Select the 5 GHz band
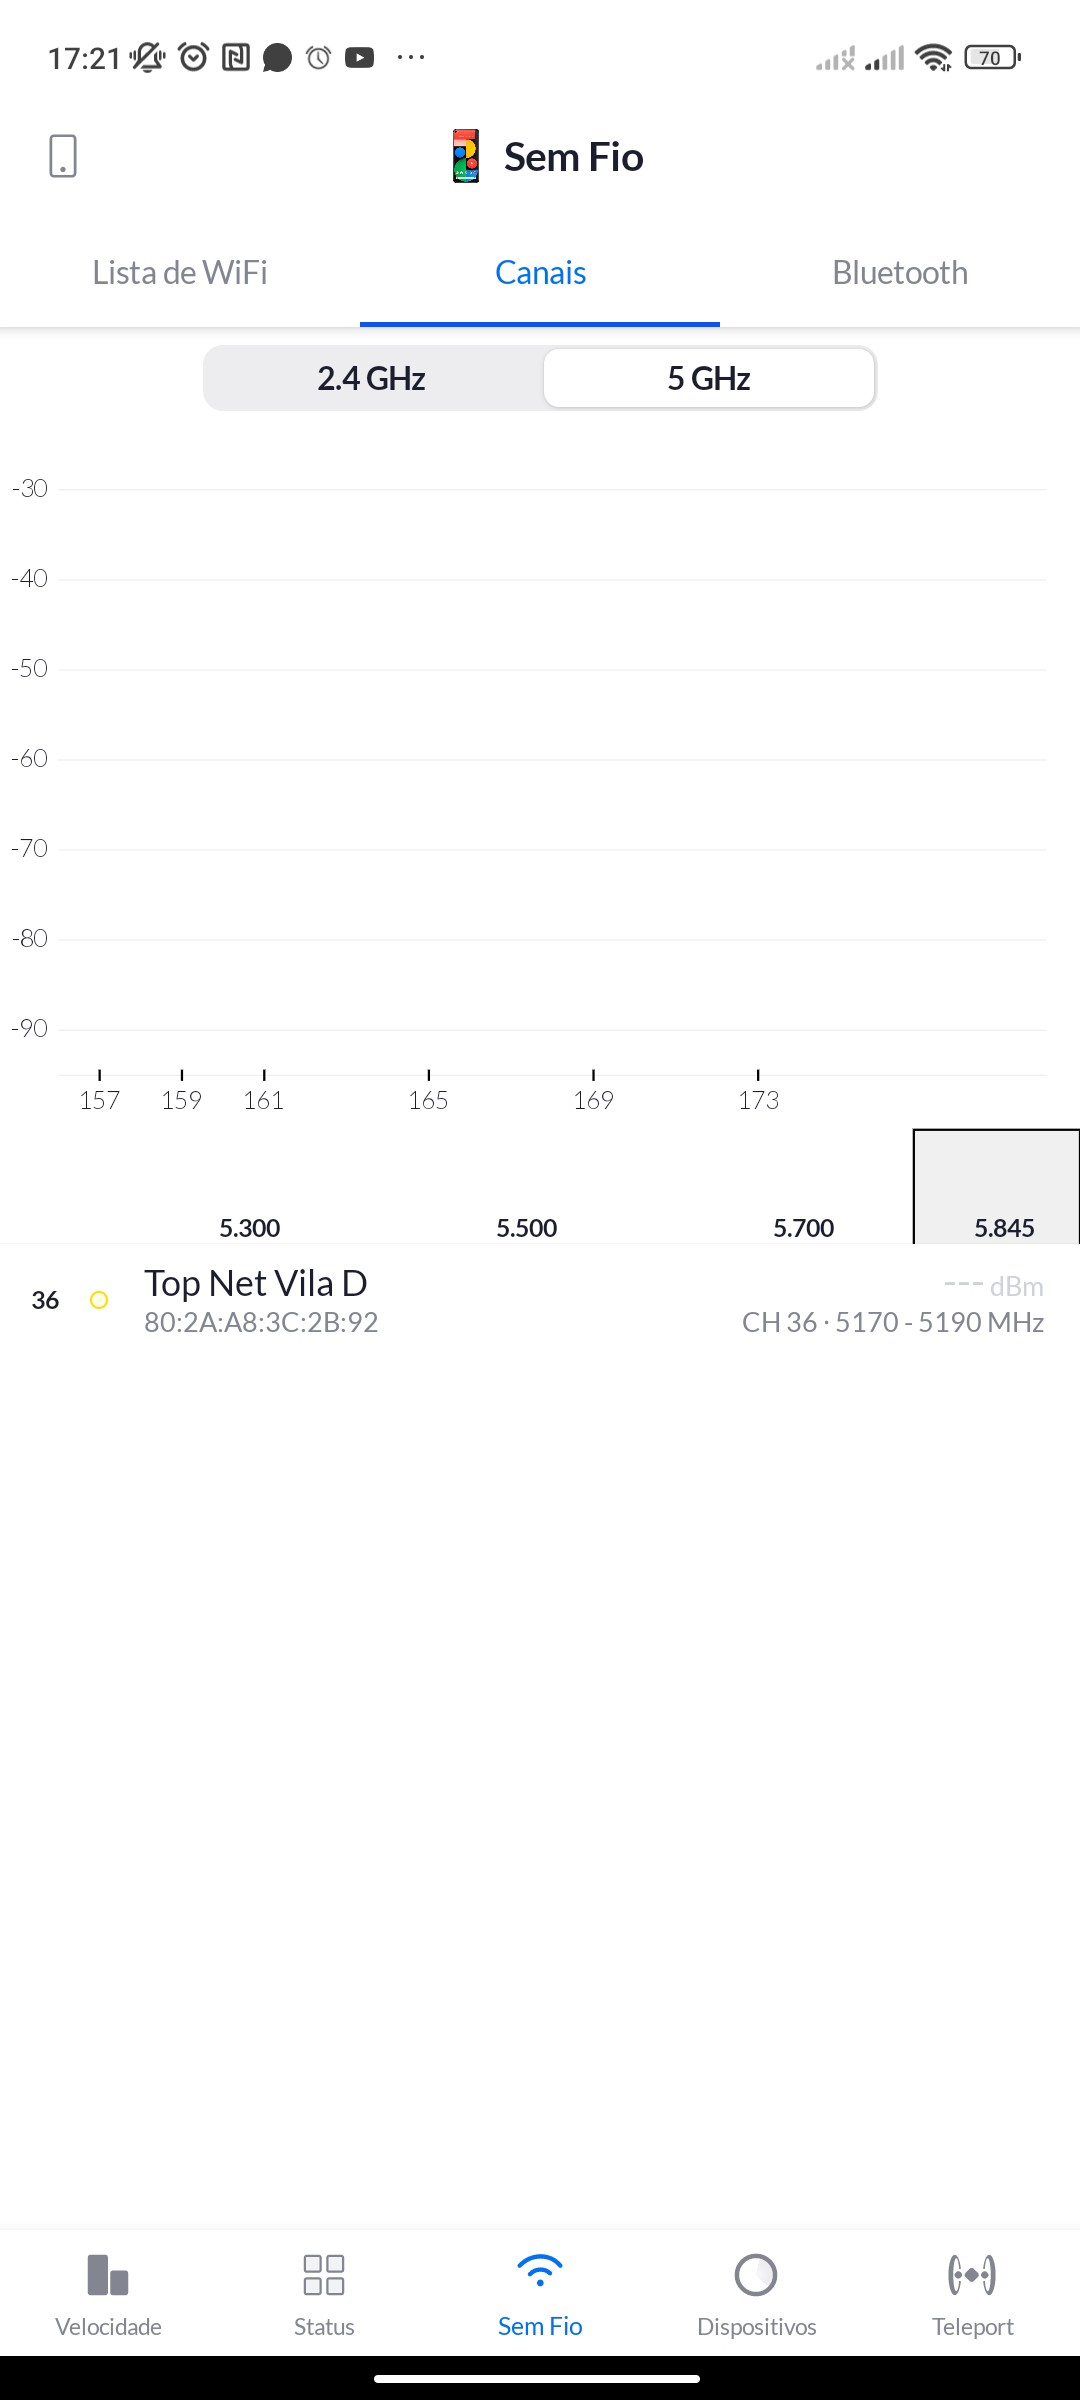This screenshot has width=1080, height=2400. click(709, 379)
